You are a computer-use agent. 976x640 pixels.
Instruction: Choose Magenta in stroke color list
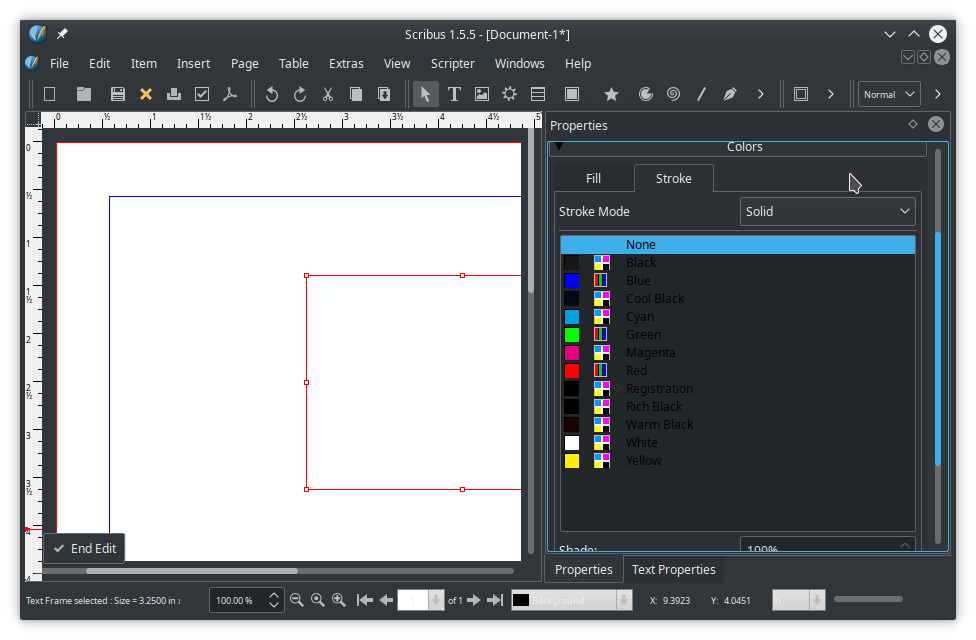click(x=650, y=353)
